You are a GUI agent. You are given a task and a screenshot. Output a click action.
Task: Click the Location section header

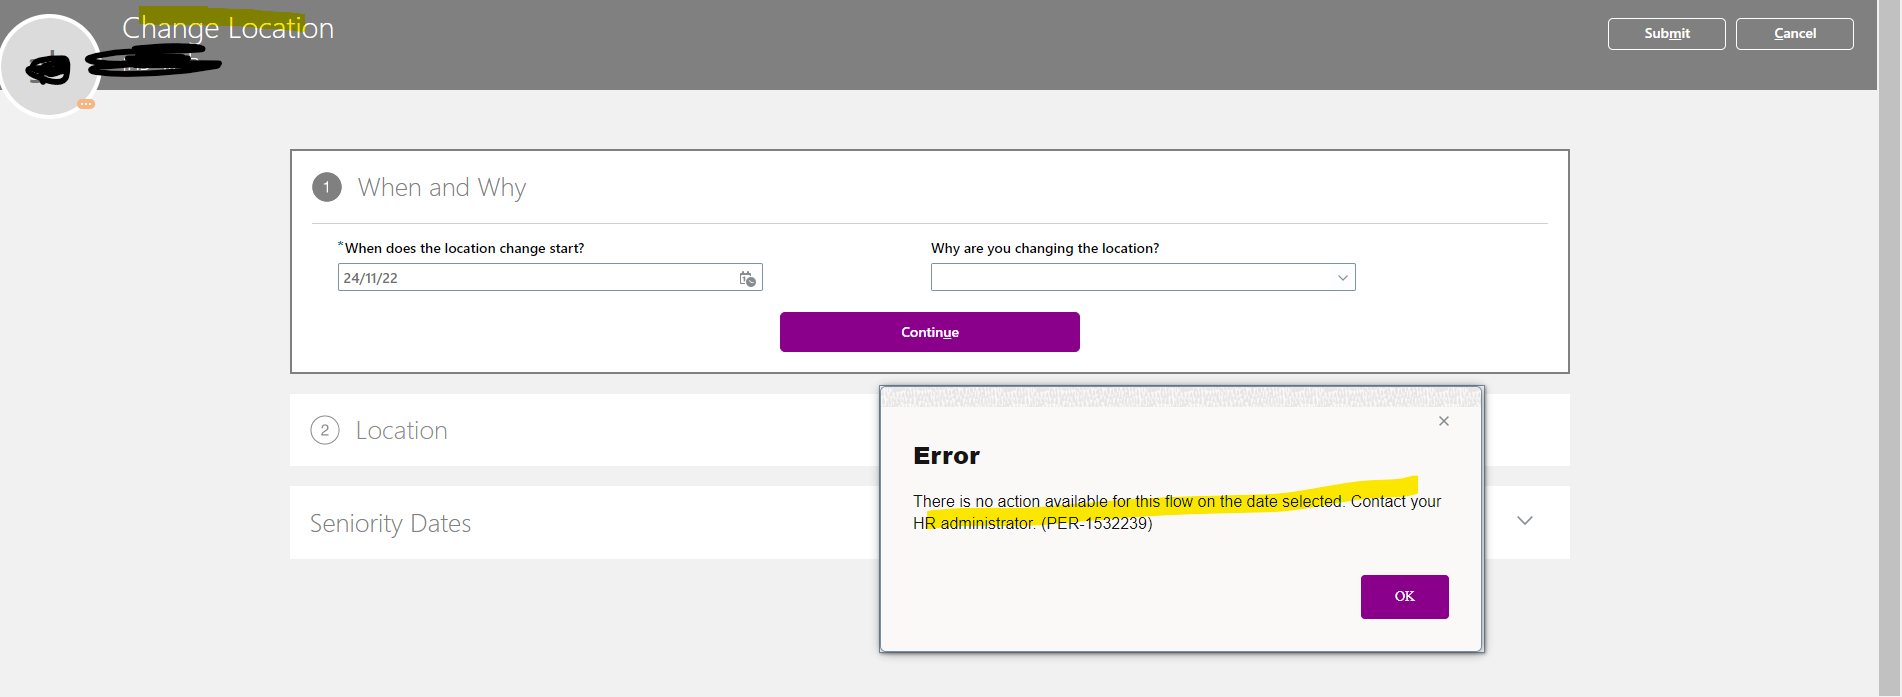[401, 430]
